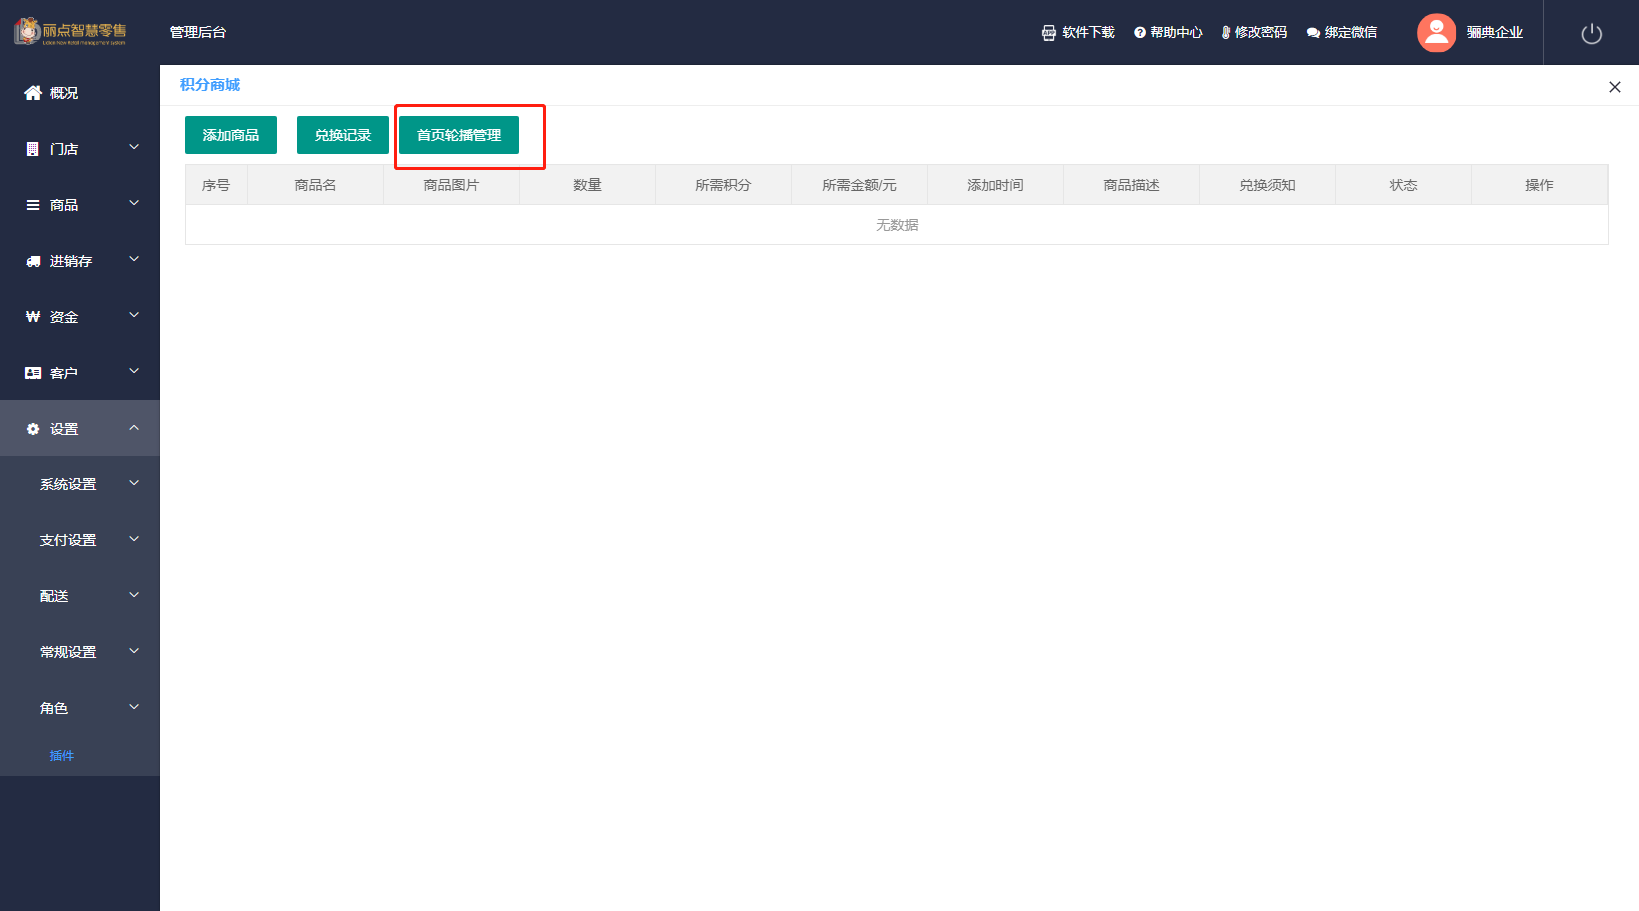Close the 积分商城 tab with X
1639x911 pixels.
point(1615,87)
